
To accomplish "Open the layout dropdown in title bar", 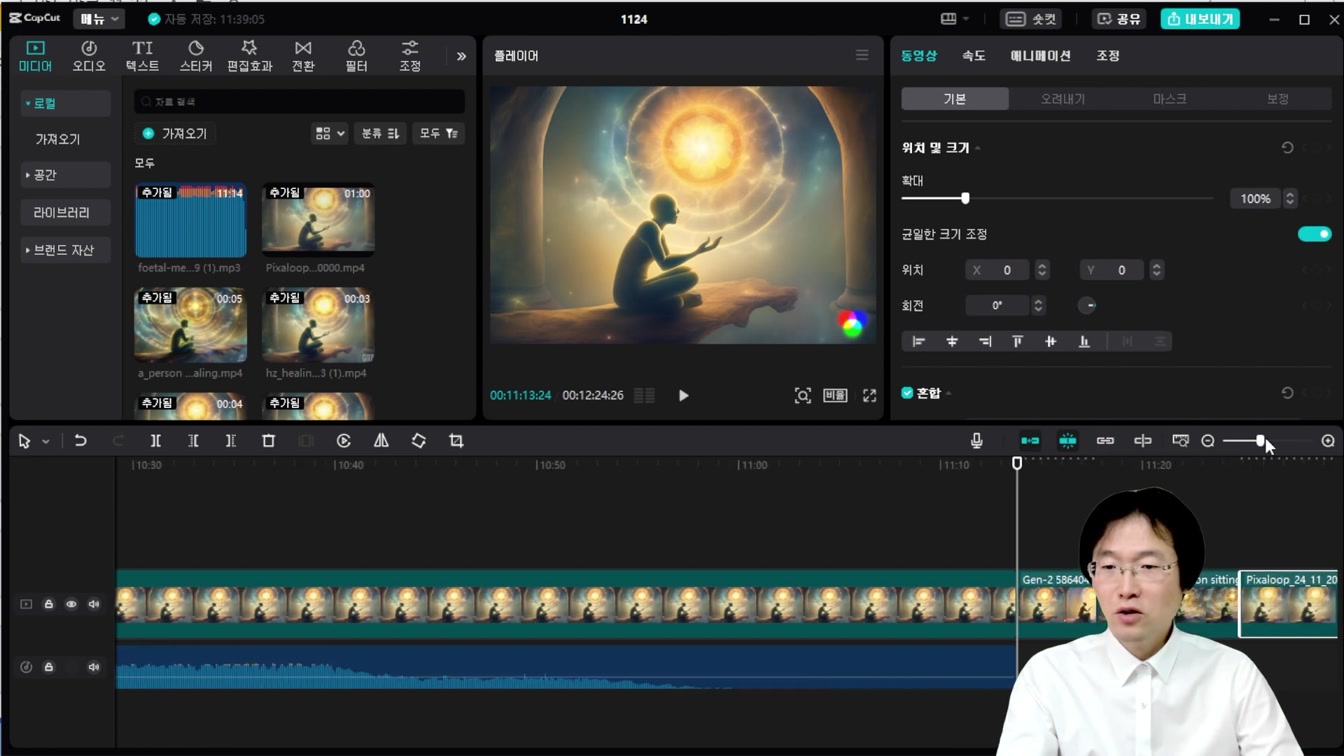I will 955,19.
